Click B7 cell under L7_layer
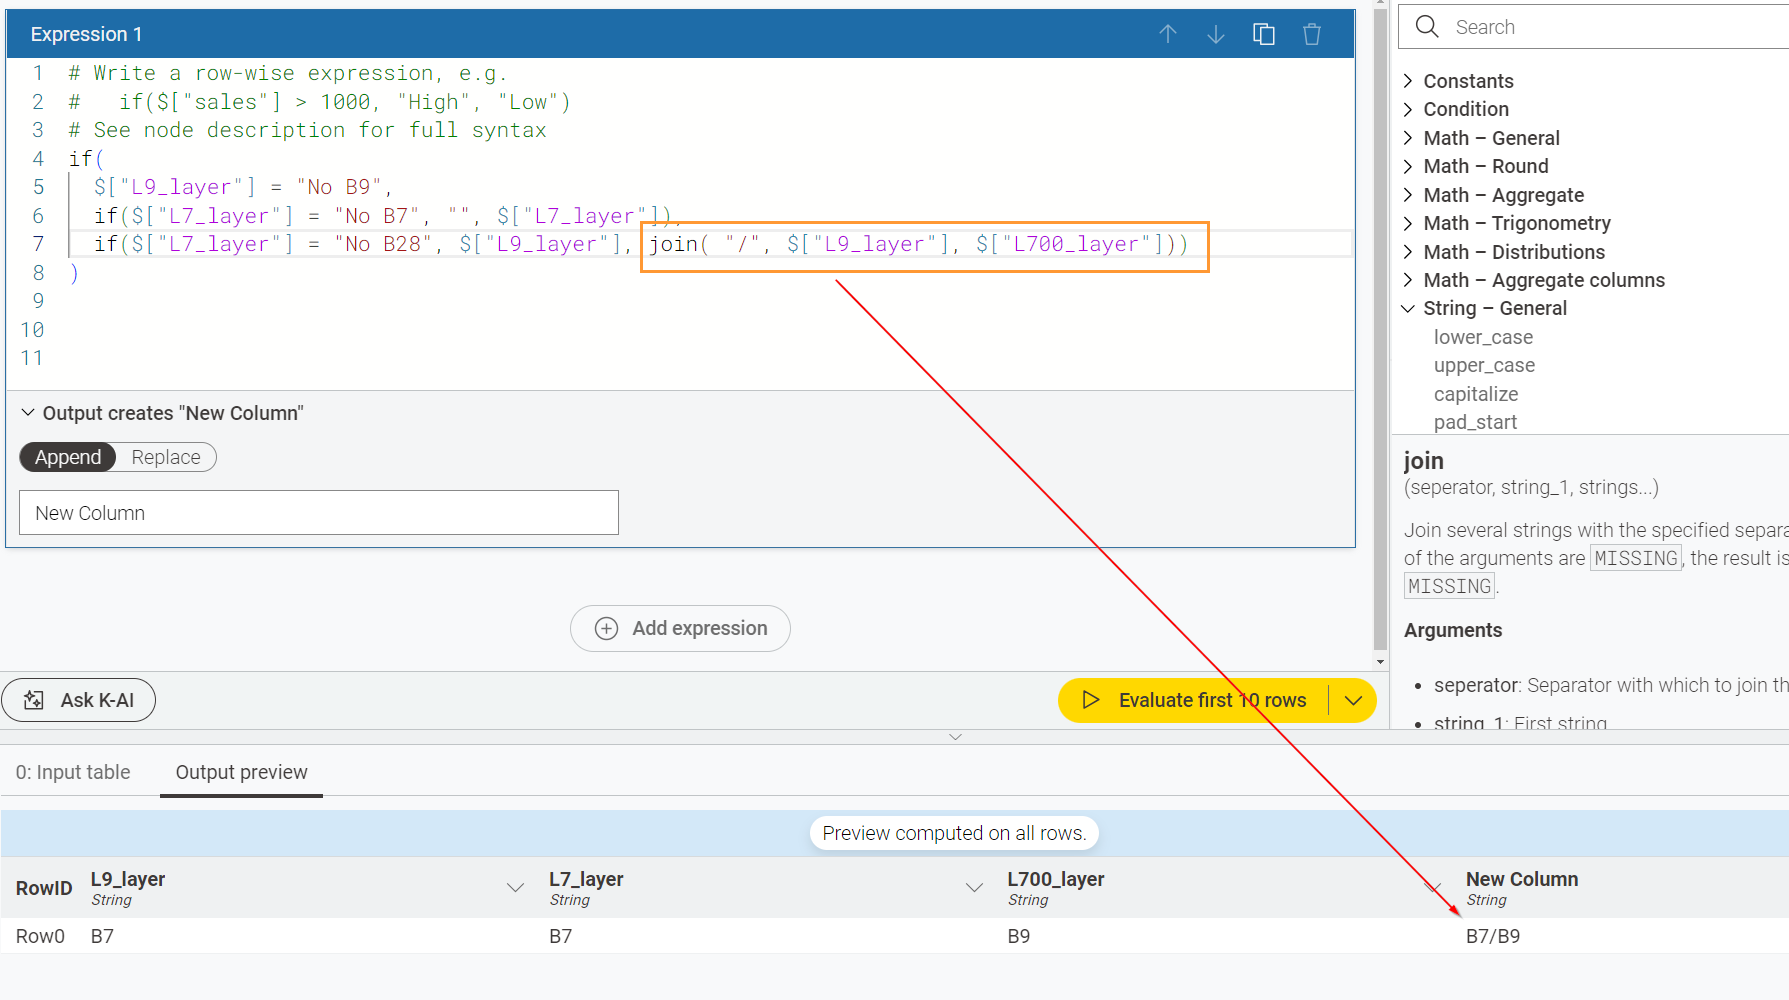Image resolution: width=1789 pixels, height=1000 pixels. [x=560, y=936]
